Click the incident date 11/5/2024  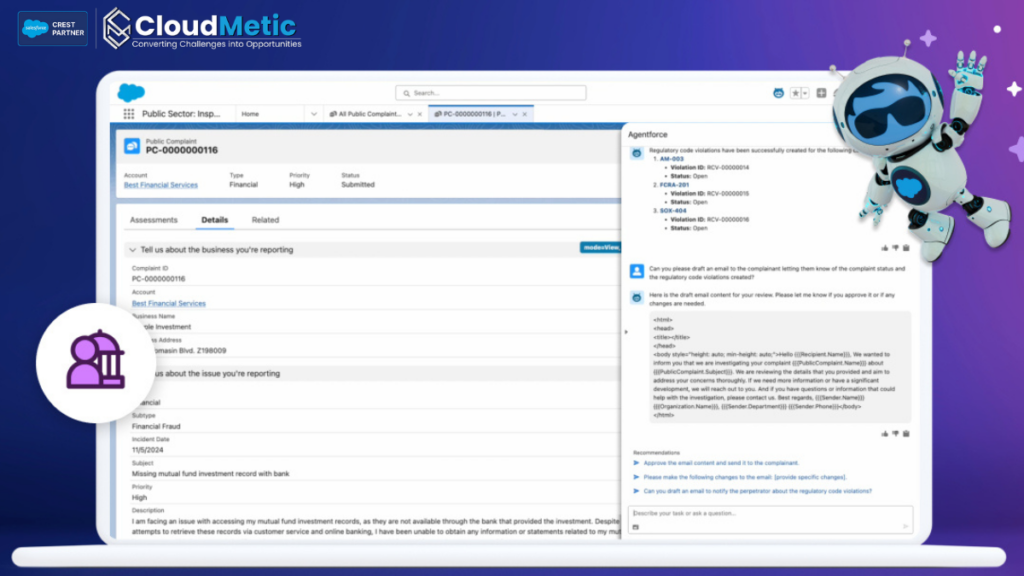pyautogui.click(x=148, y=450)
